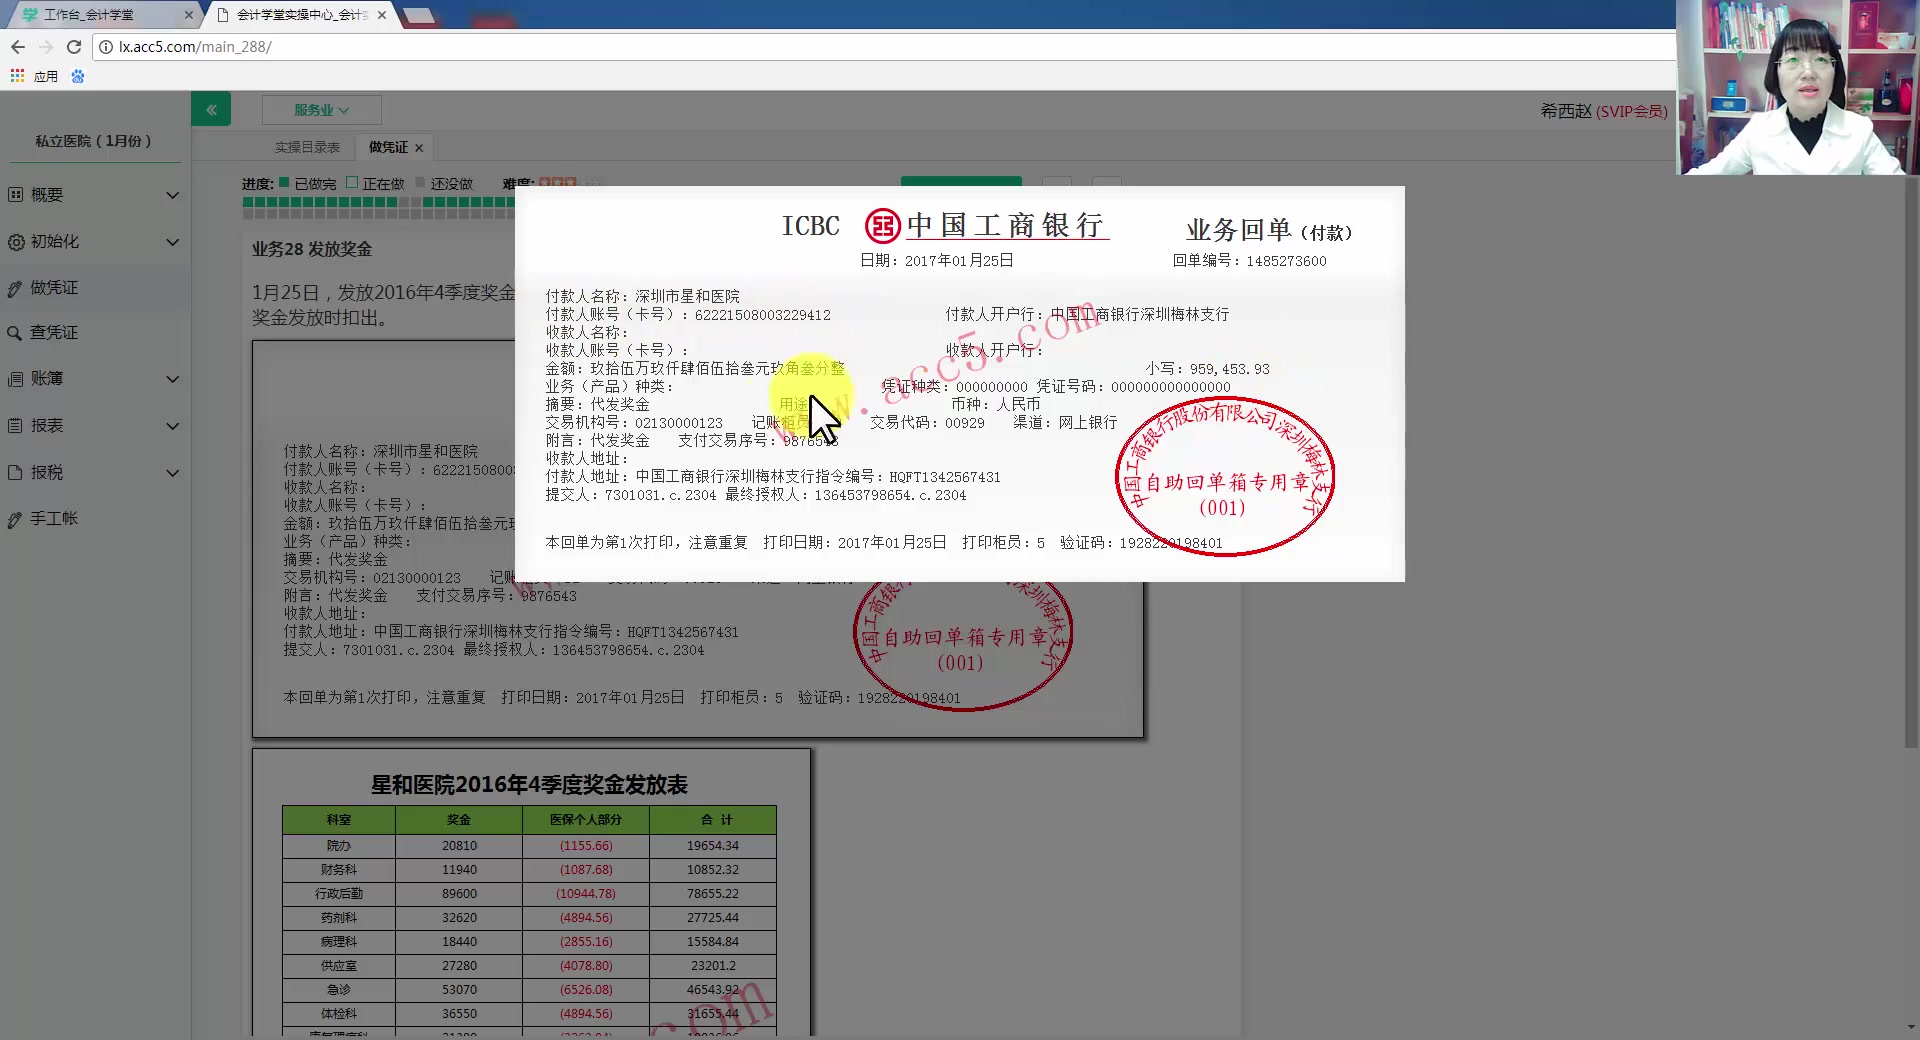This screenshot has height=1040, width=1920.
Task: Click the 还没做 progress legend
Action: [x=444, y=184]
